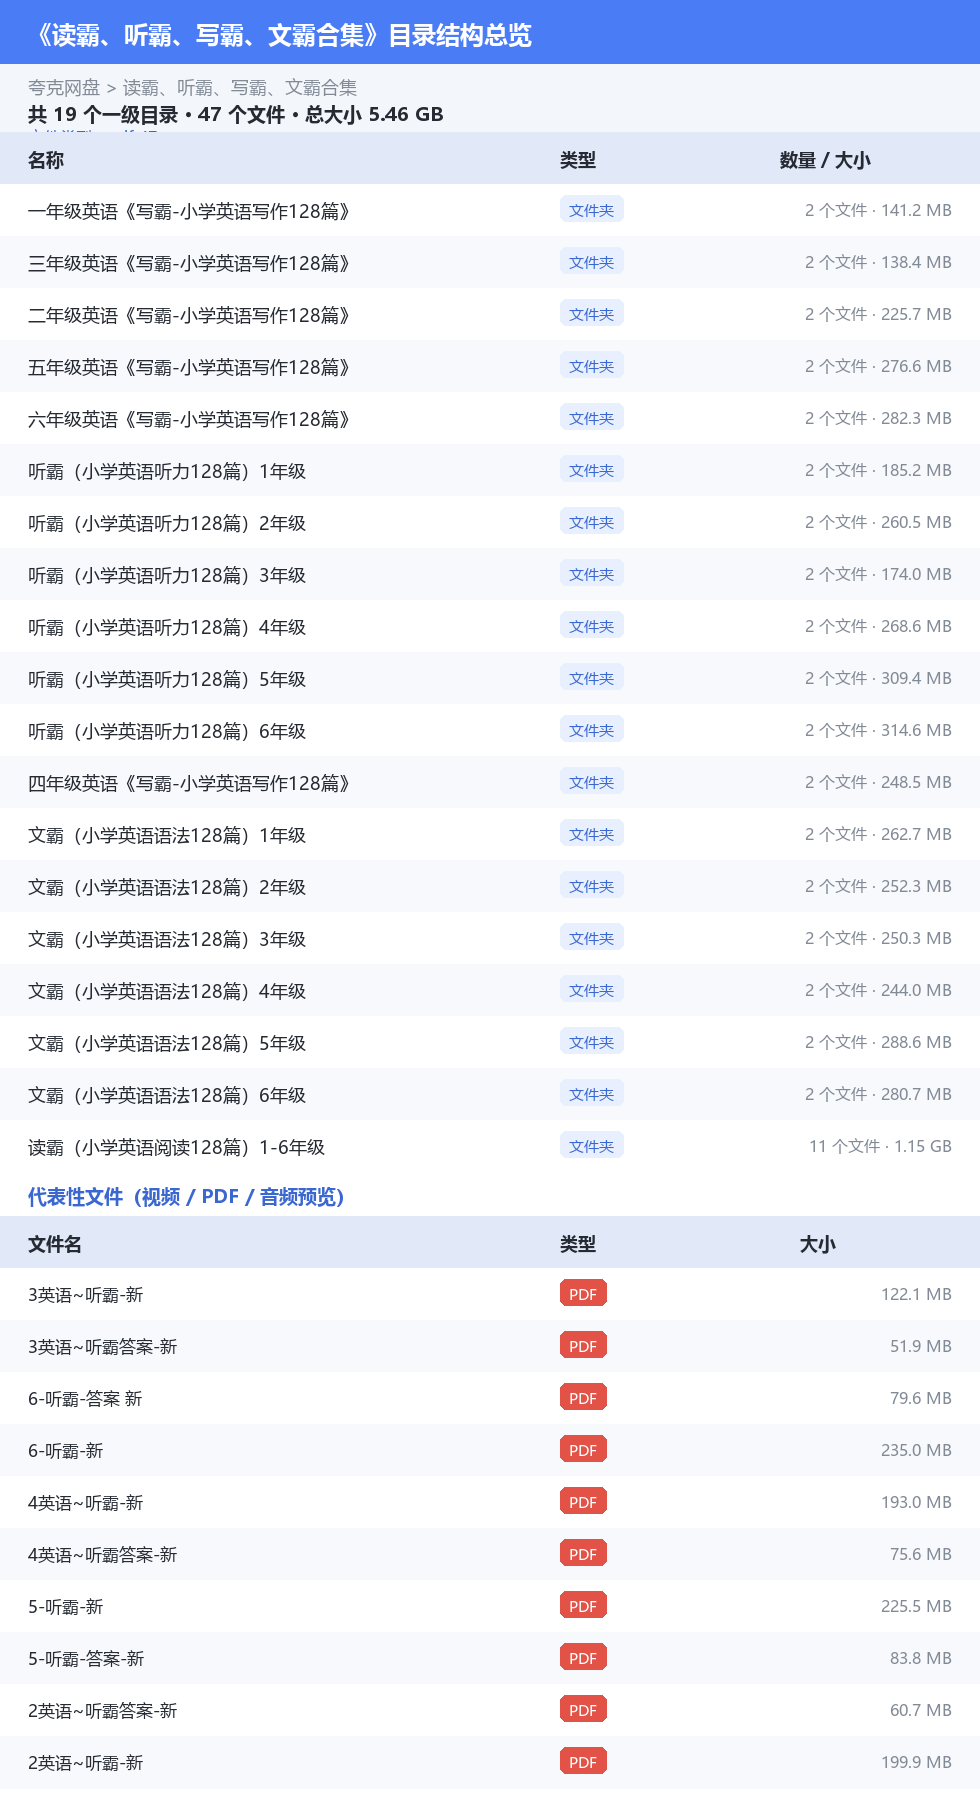Click the size text 2 个文件 · 174.0 MB
Screen dimensions: 980x1820
pyautogui.click(x=878, y=574)
